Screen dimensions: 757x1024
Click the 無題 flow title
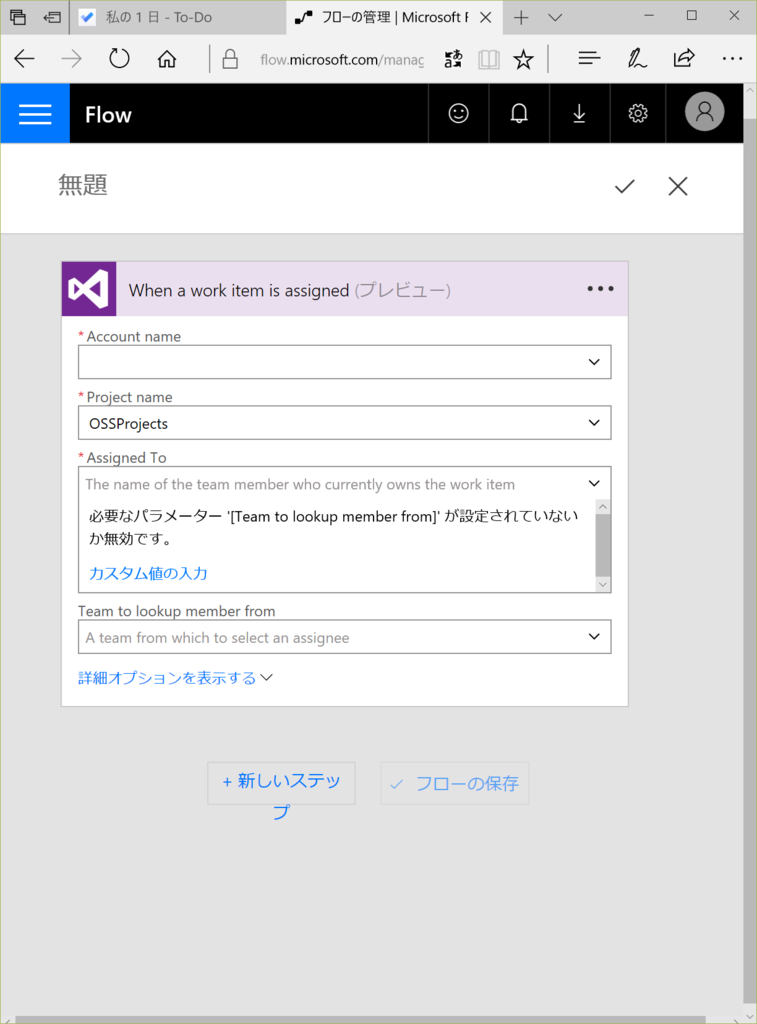tap(83, 185)
